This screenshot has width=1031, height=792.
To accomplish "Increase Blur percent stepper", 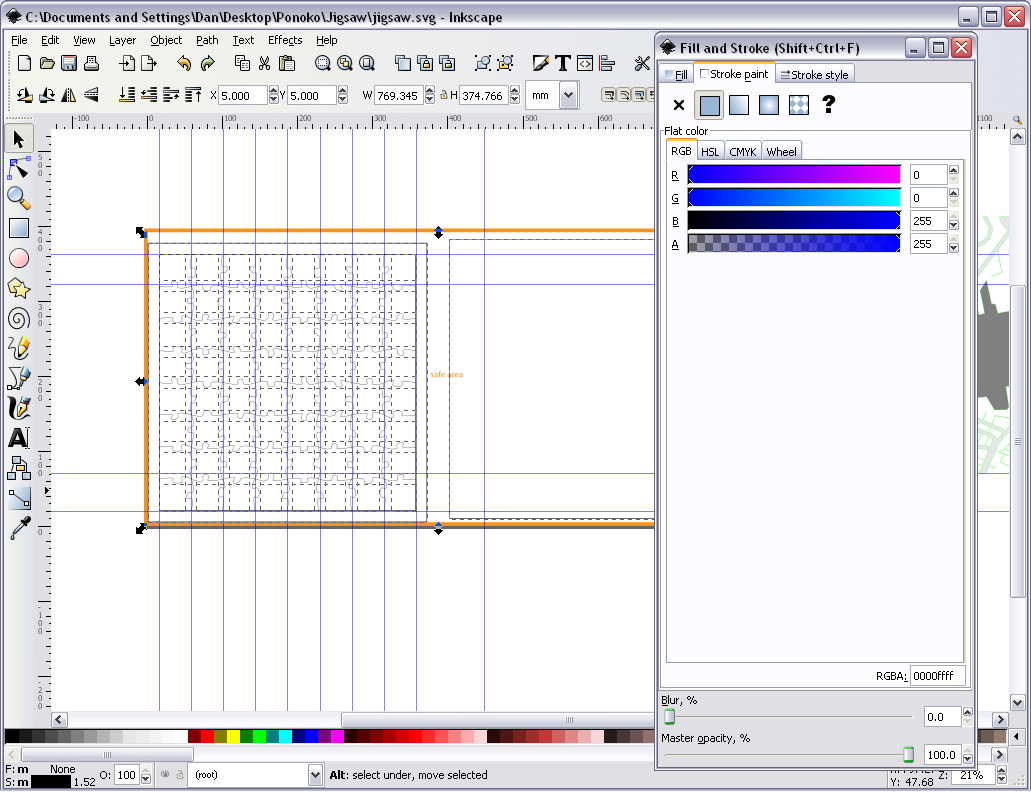I will point(967,712).
